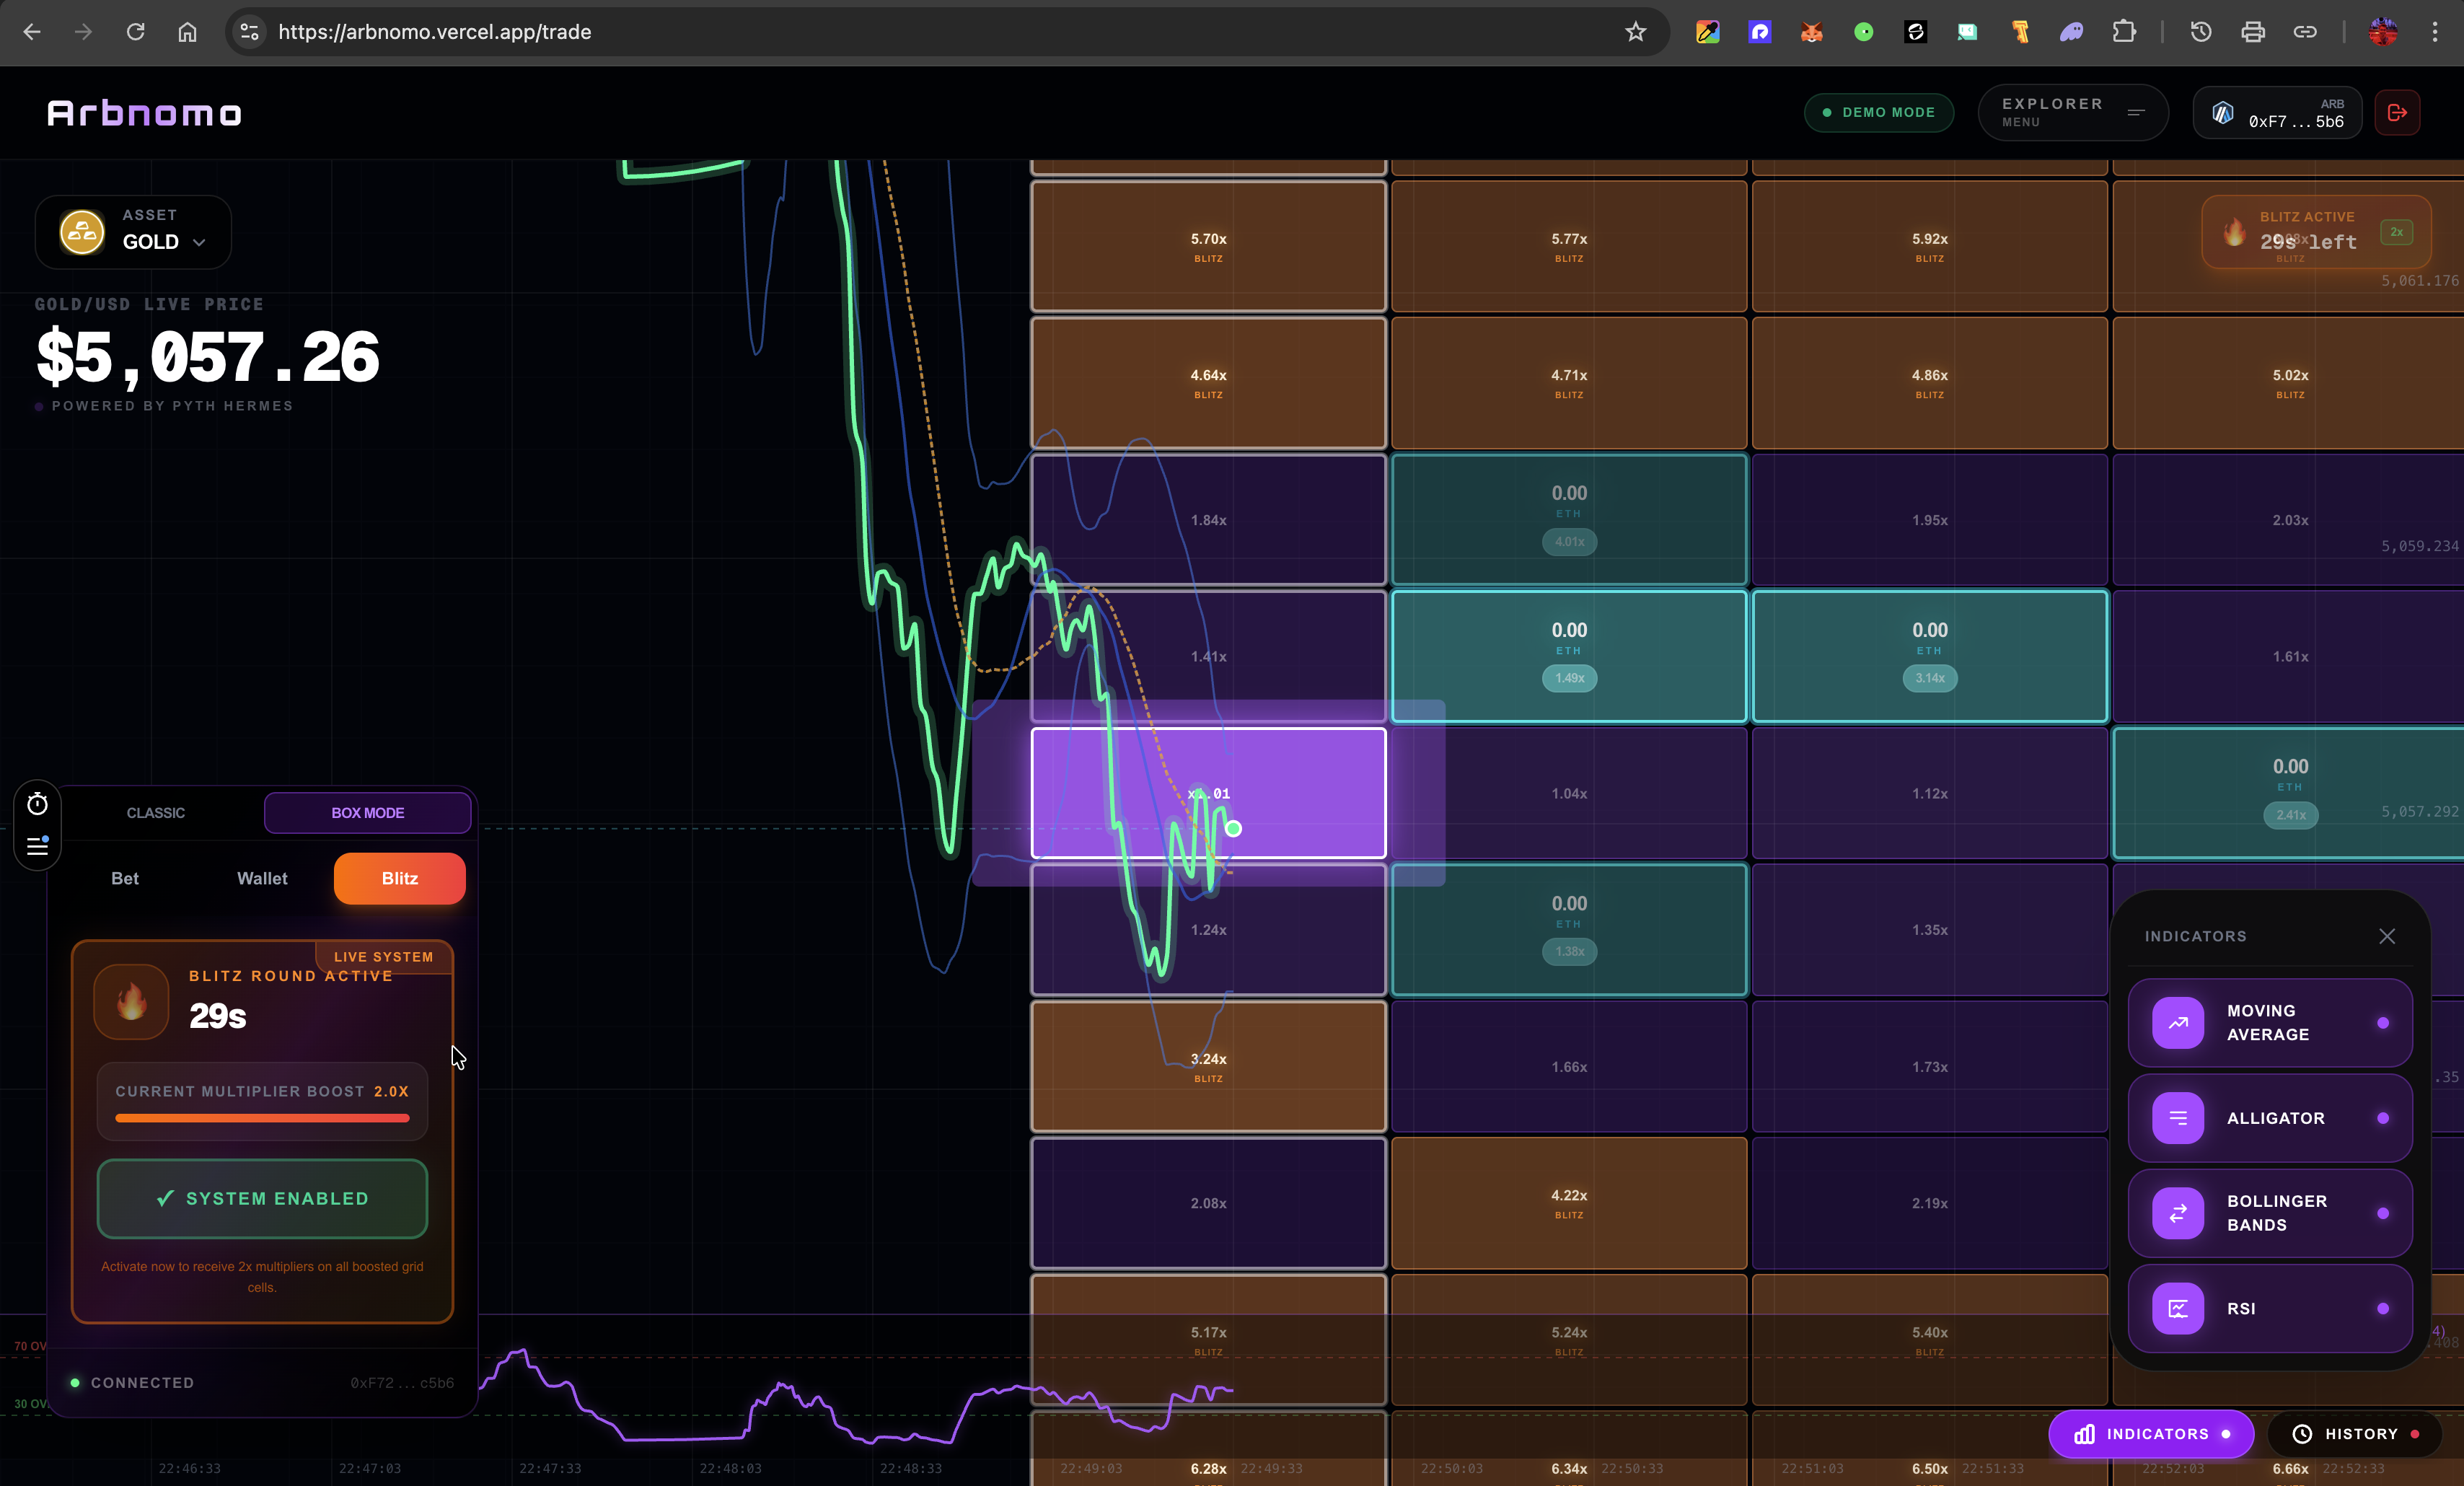Close the Indicators panel
This screenshot has width=2464, height=1486.
(x=2386, y=936)
